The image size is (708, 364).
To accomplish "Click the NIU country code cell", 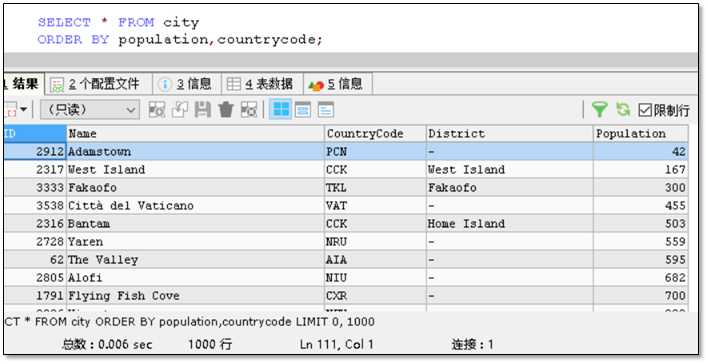I will point(375,277).
